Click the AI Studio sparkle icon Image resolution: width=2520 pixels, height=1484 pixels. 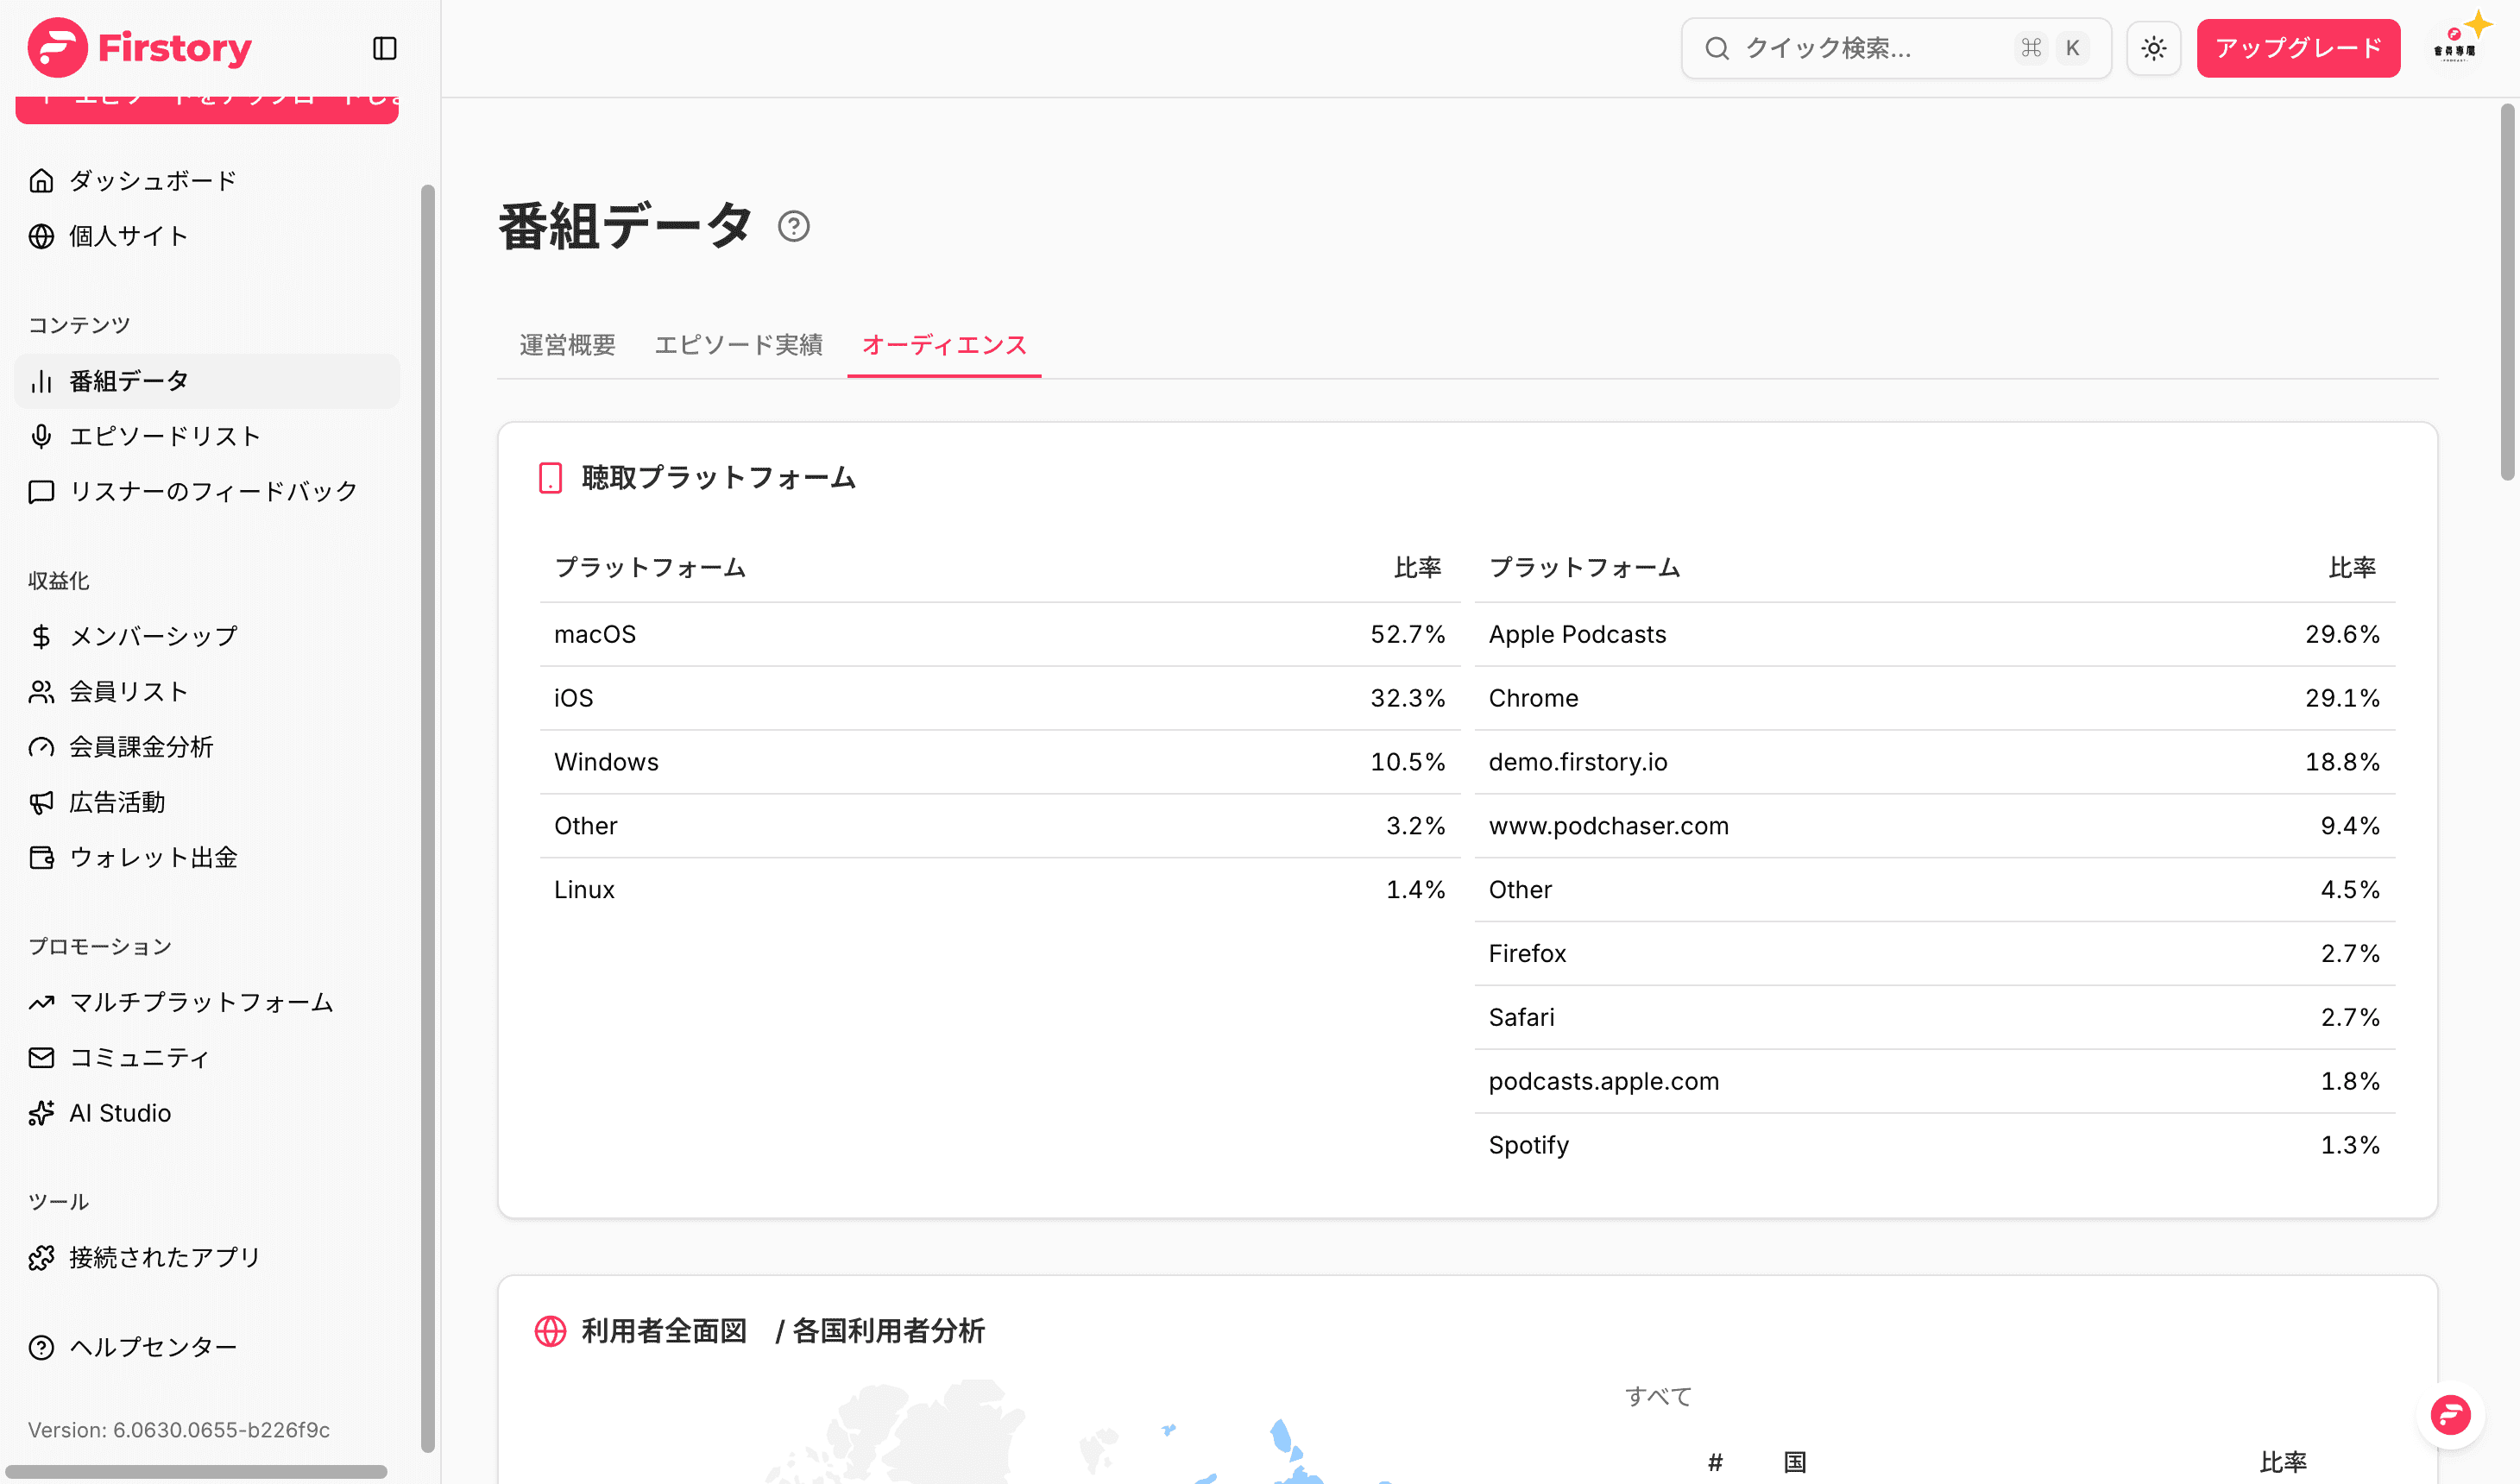pos(41,1113)
